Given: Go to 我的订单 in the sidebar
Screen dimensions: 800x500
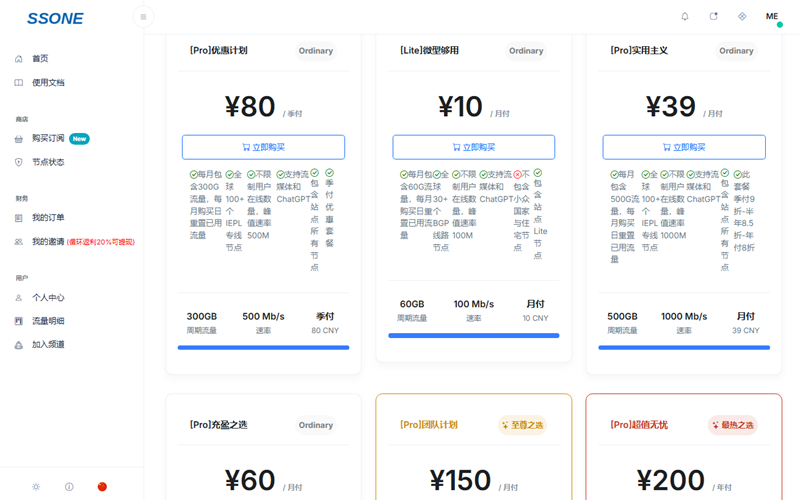Looking at the screenshot, I should pyautogui.click(x=48, y=218).
